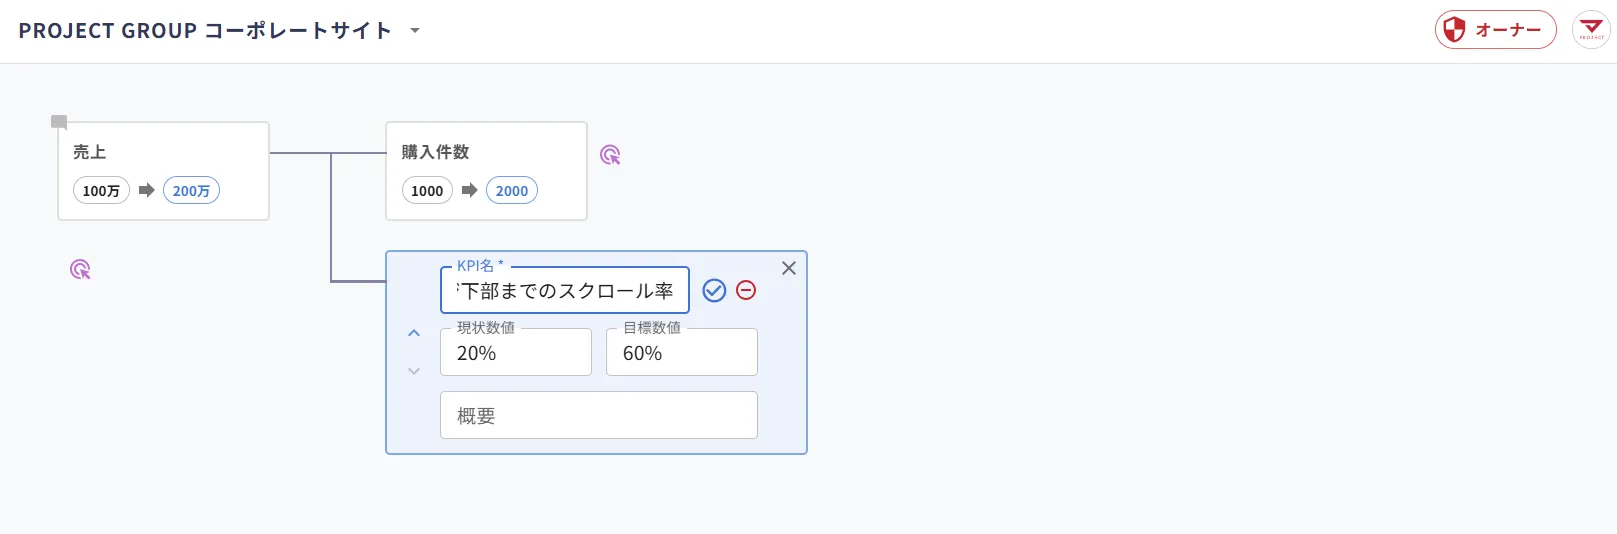Focus the 目標数値 field showing 60%

click(x=682, y=352)
